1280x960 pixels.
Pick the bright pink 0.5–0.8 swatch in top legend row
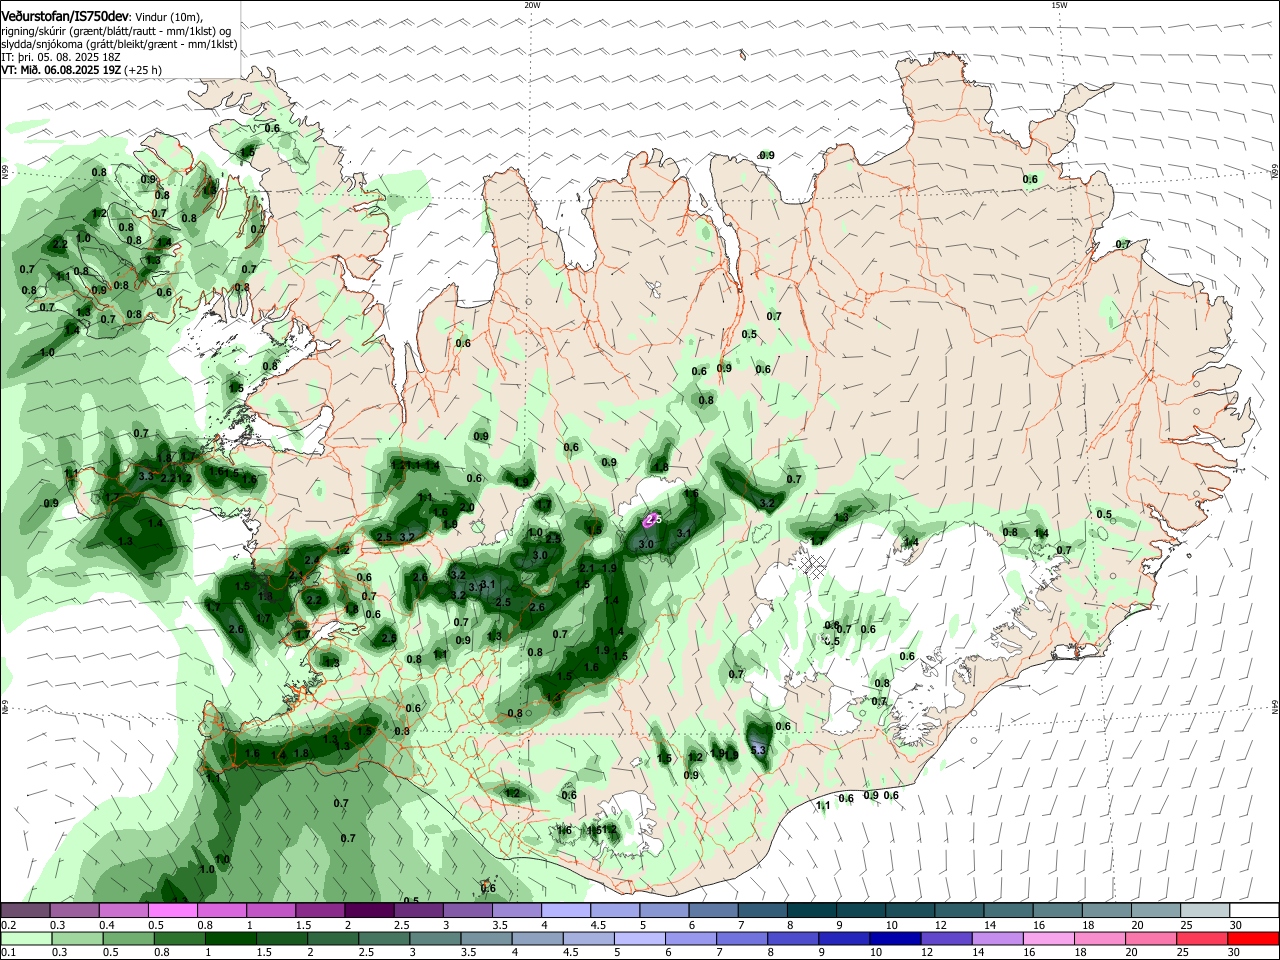click(173, 911)
